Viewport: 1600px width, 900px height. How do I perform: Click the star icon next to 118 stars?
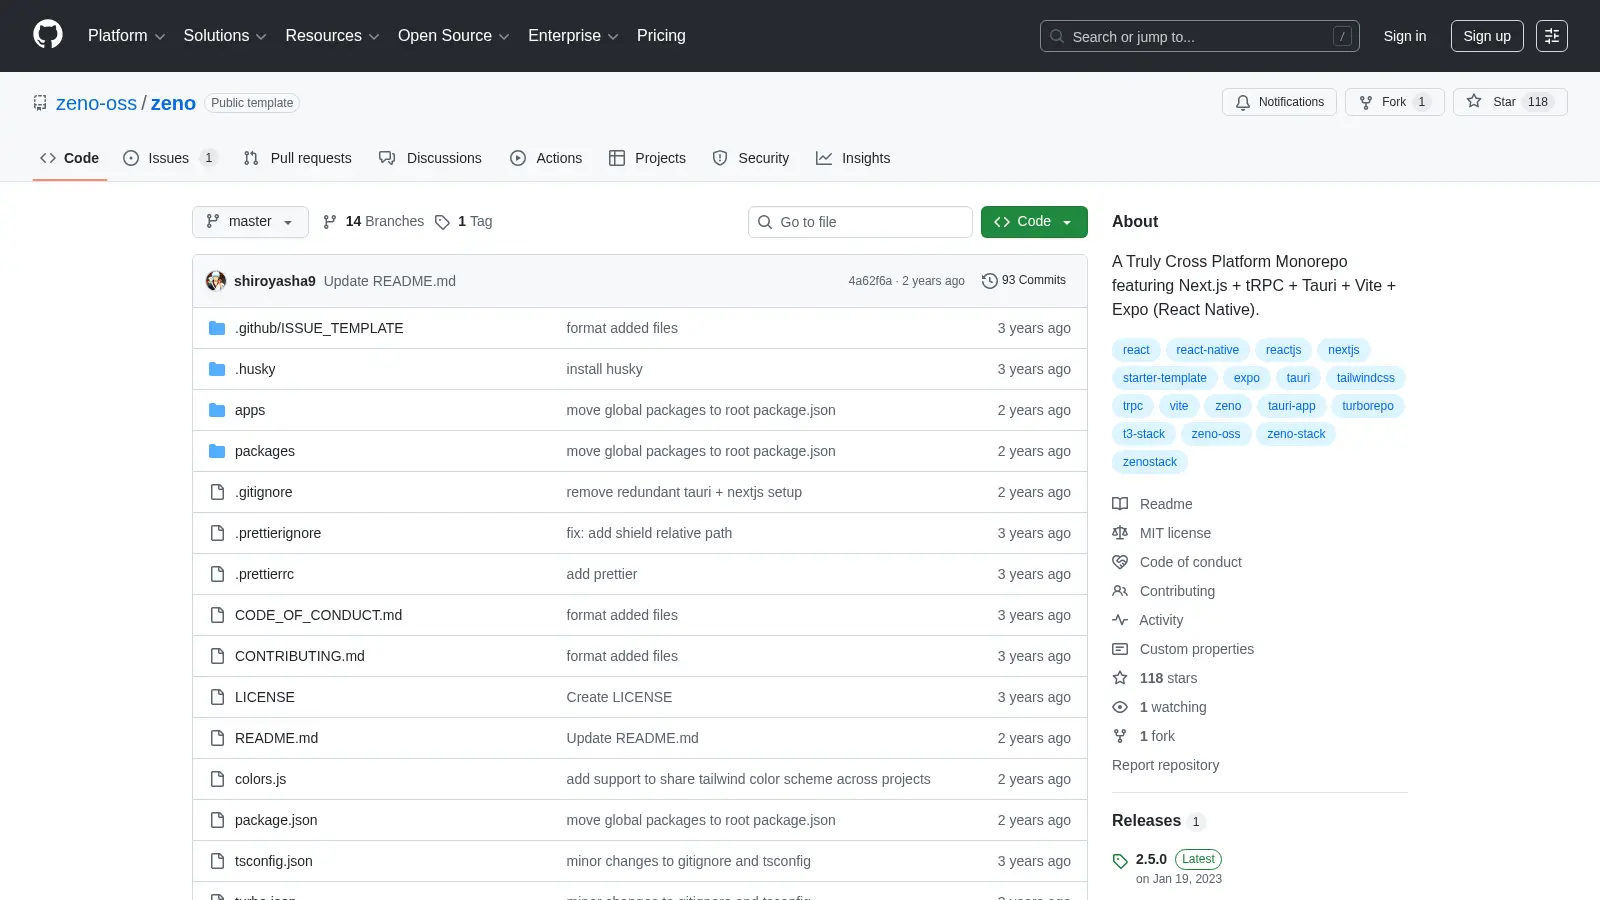point(1120,678)
